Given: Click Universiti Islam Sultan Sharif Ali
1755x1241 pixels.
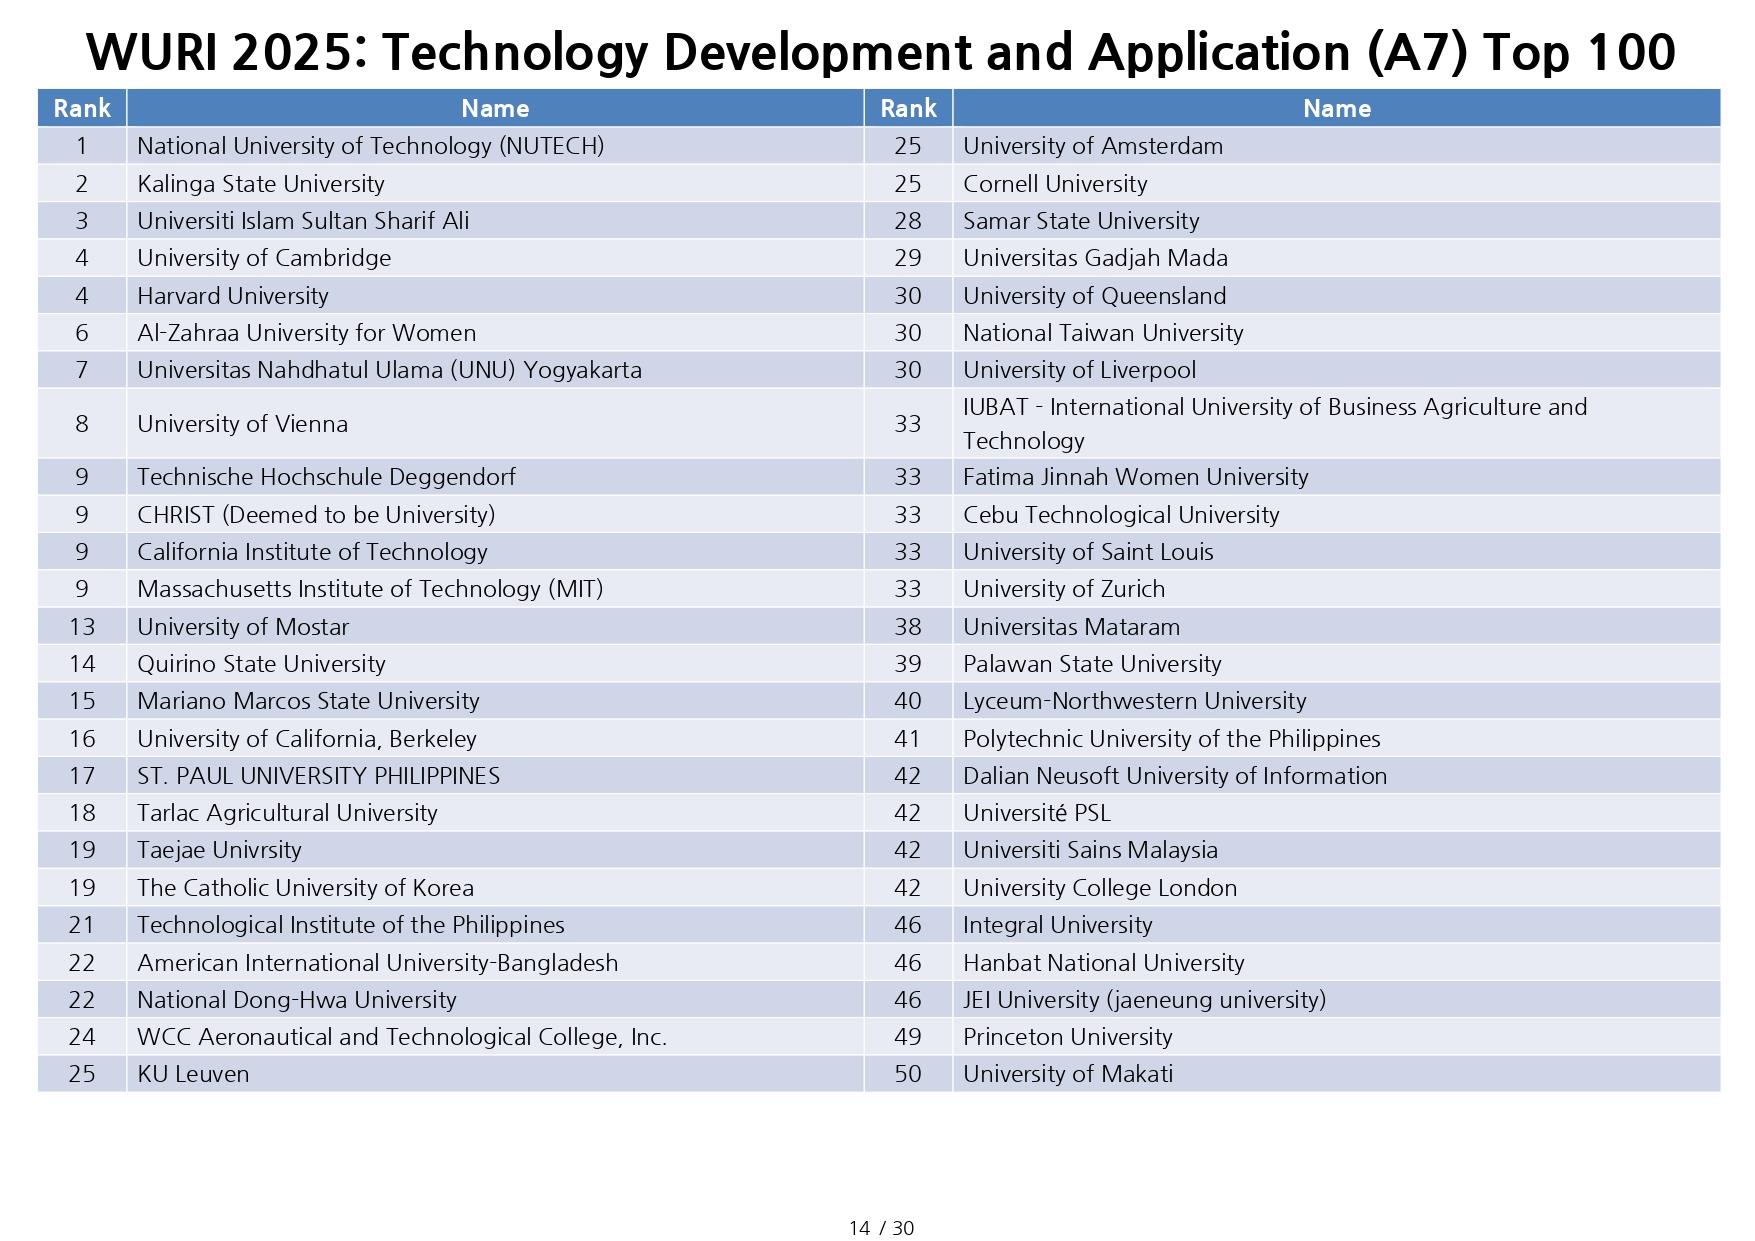Looking at the screenshot, I should click(x=303, y=221).
